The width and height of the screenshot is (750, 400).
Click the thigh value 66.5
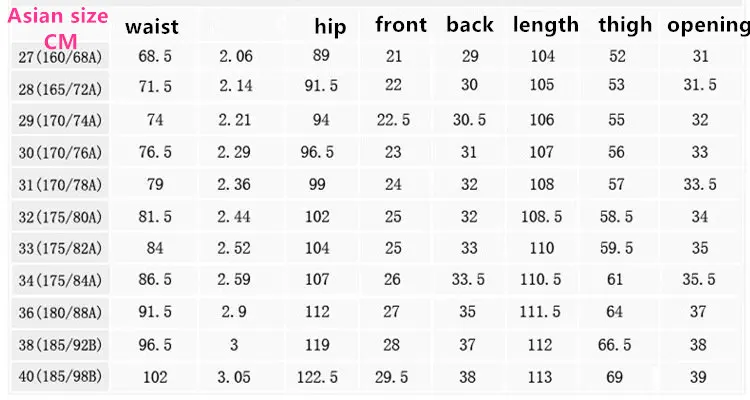(615, 344)
